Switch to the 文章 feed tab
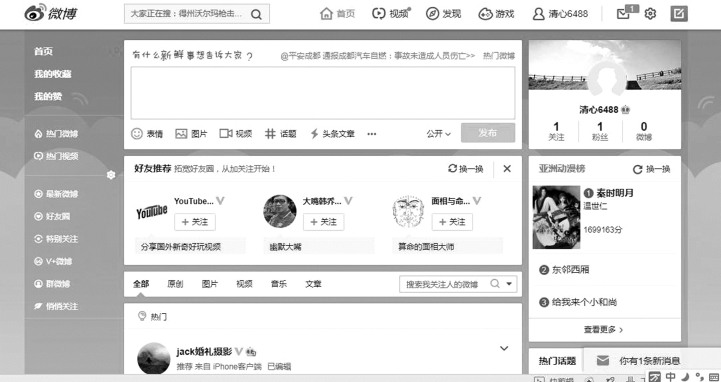 313,284
